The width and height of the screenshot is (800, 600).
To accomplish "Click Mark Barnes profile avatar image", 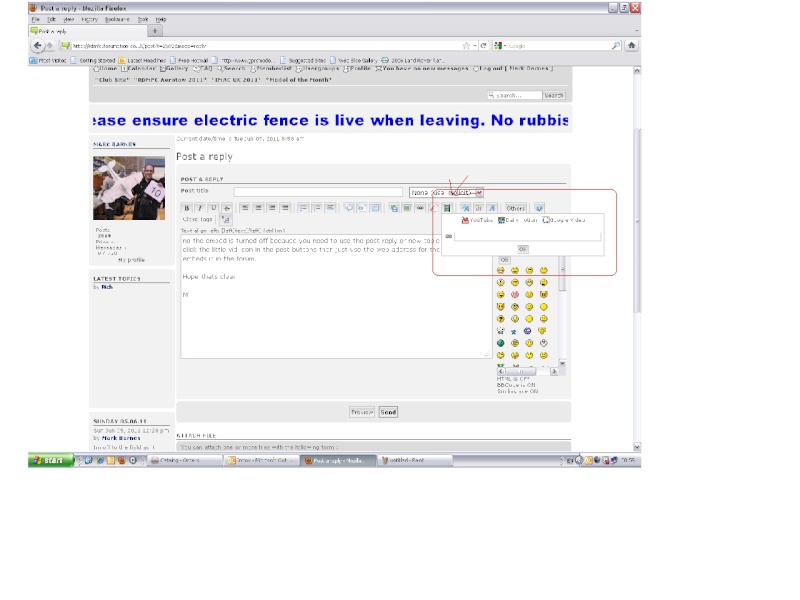I will pos(129,188).
